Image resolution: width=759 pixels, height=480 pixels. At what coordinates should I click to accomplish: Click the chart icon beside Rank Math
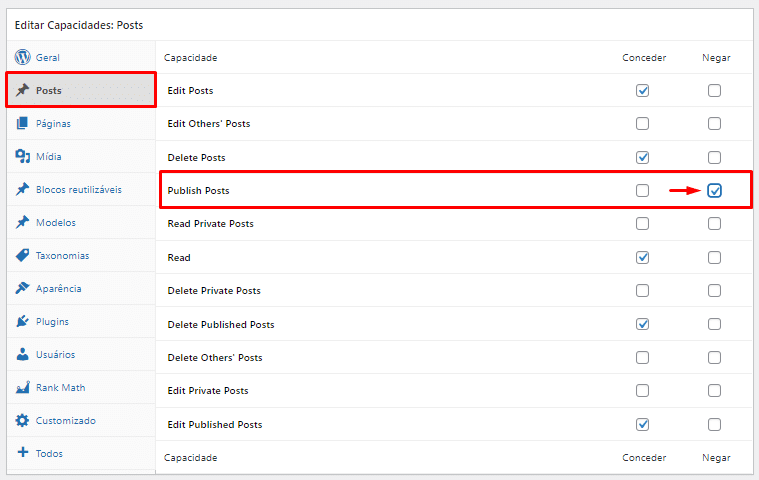pos(22,387)
